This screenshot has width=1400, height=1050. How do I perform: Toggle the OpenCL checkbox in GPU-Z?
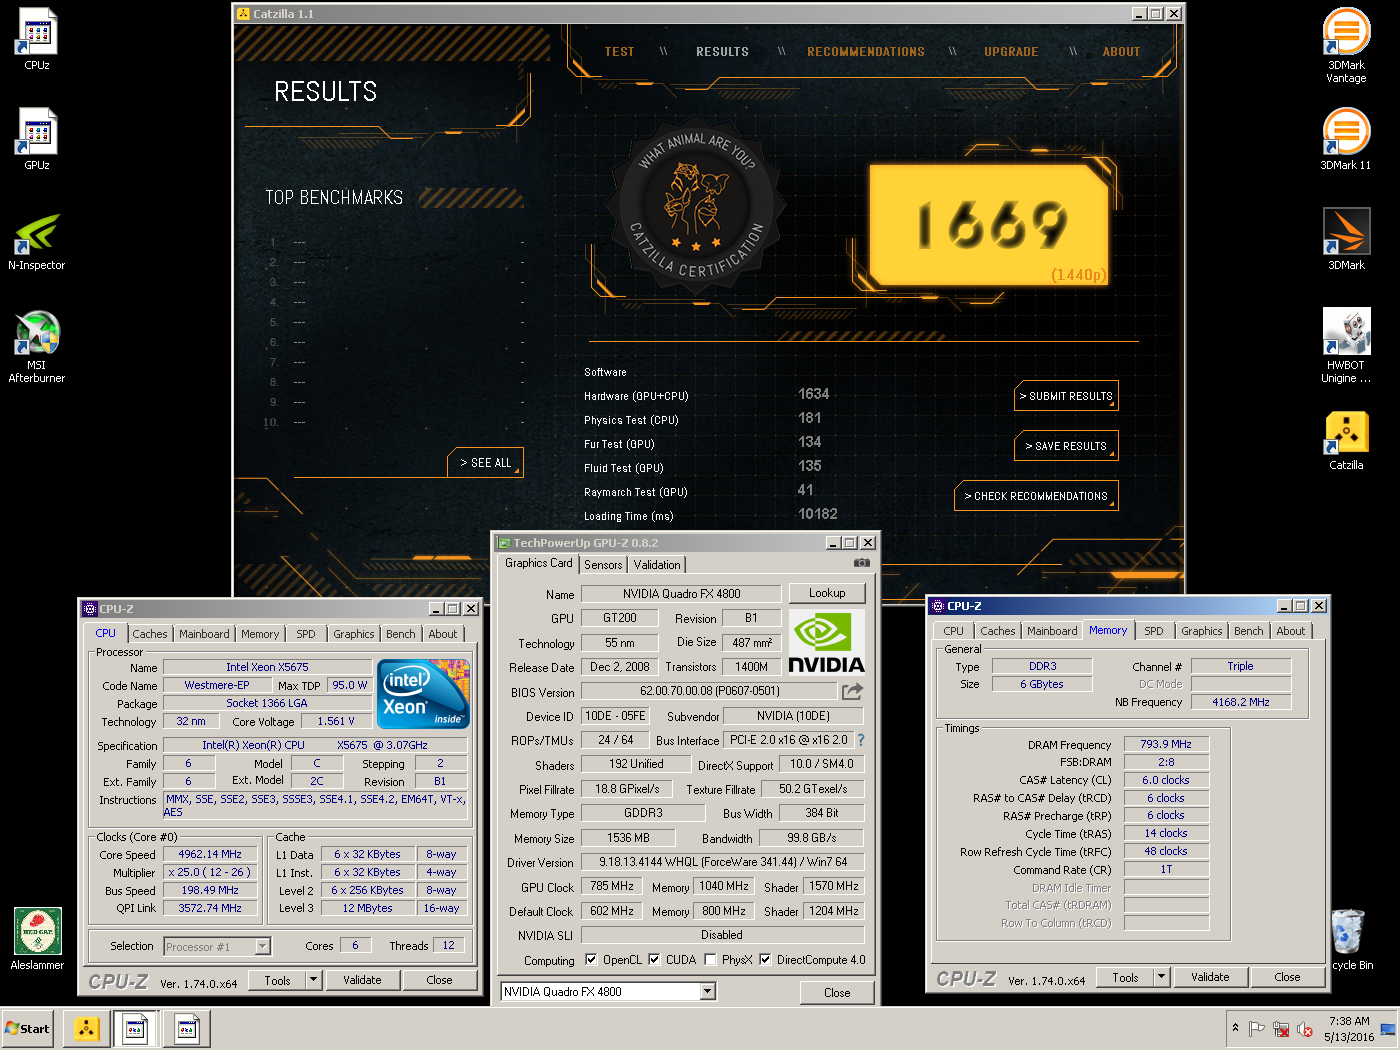[x=591, y=960]
